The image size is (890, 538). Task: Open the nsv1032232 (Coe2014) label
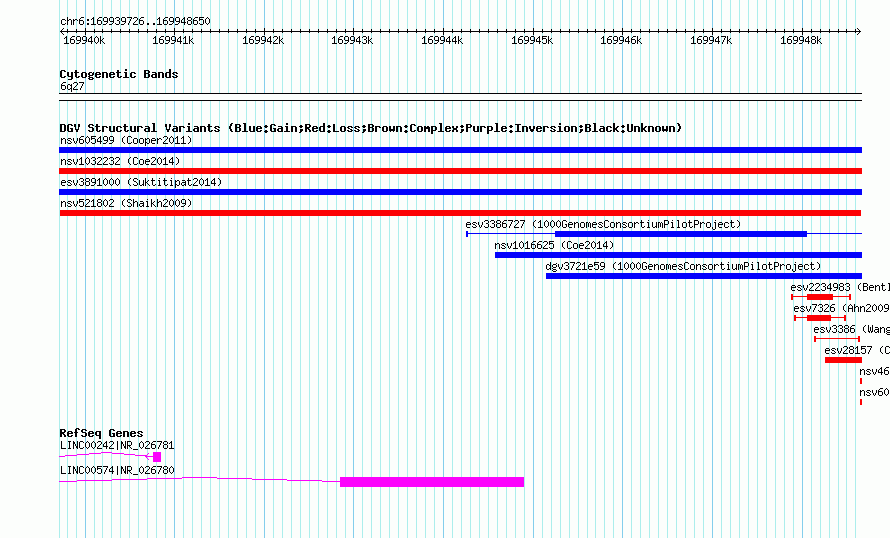pos(120,161)
